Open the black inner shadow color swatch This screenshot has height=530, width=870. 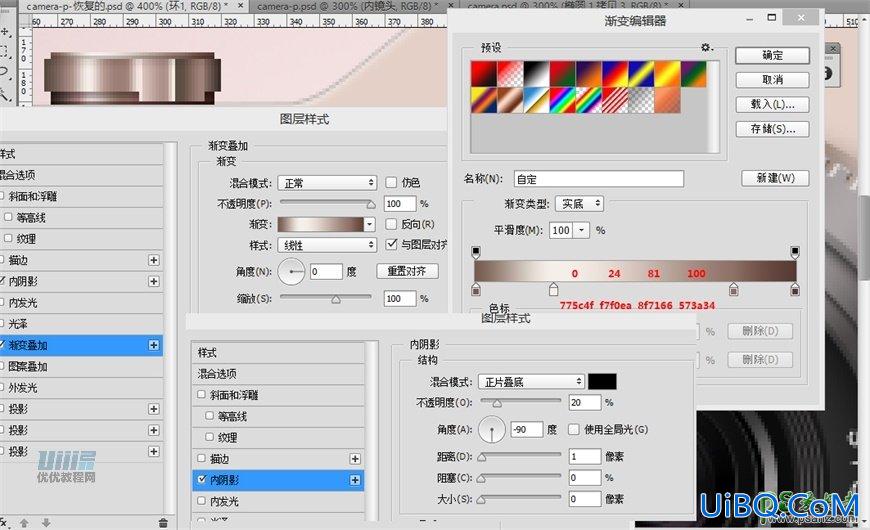pyautogui.click(x=602, y=381)
